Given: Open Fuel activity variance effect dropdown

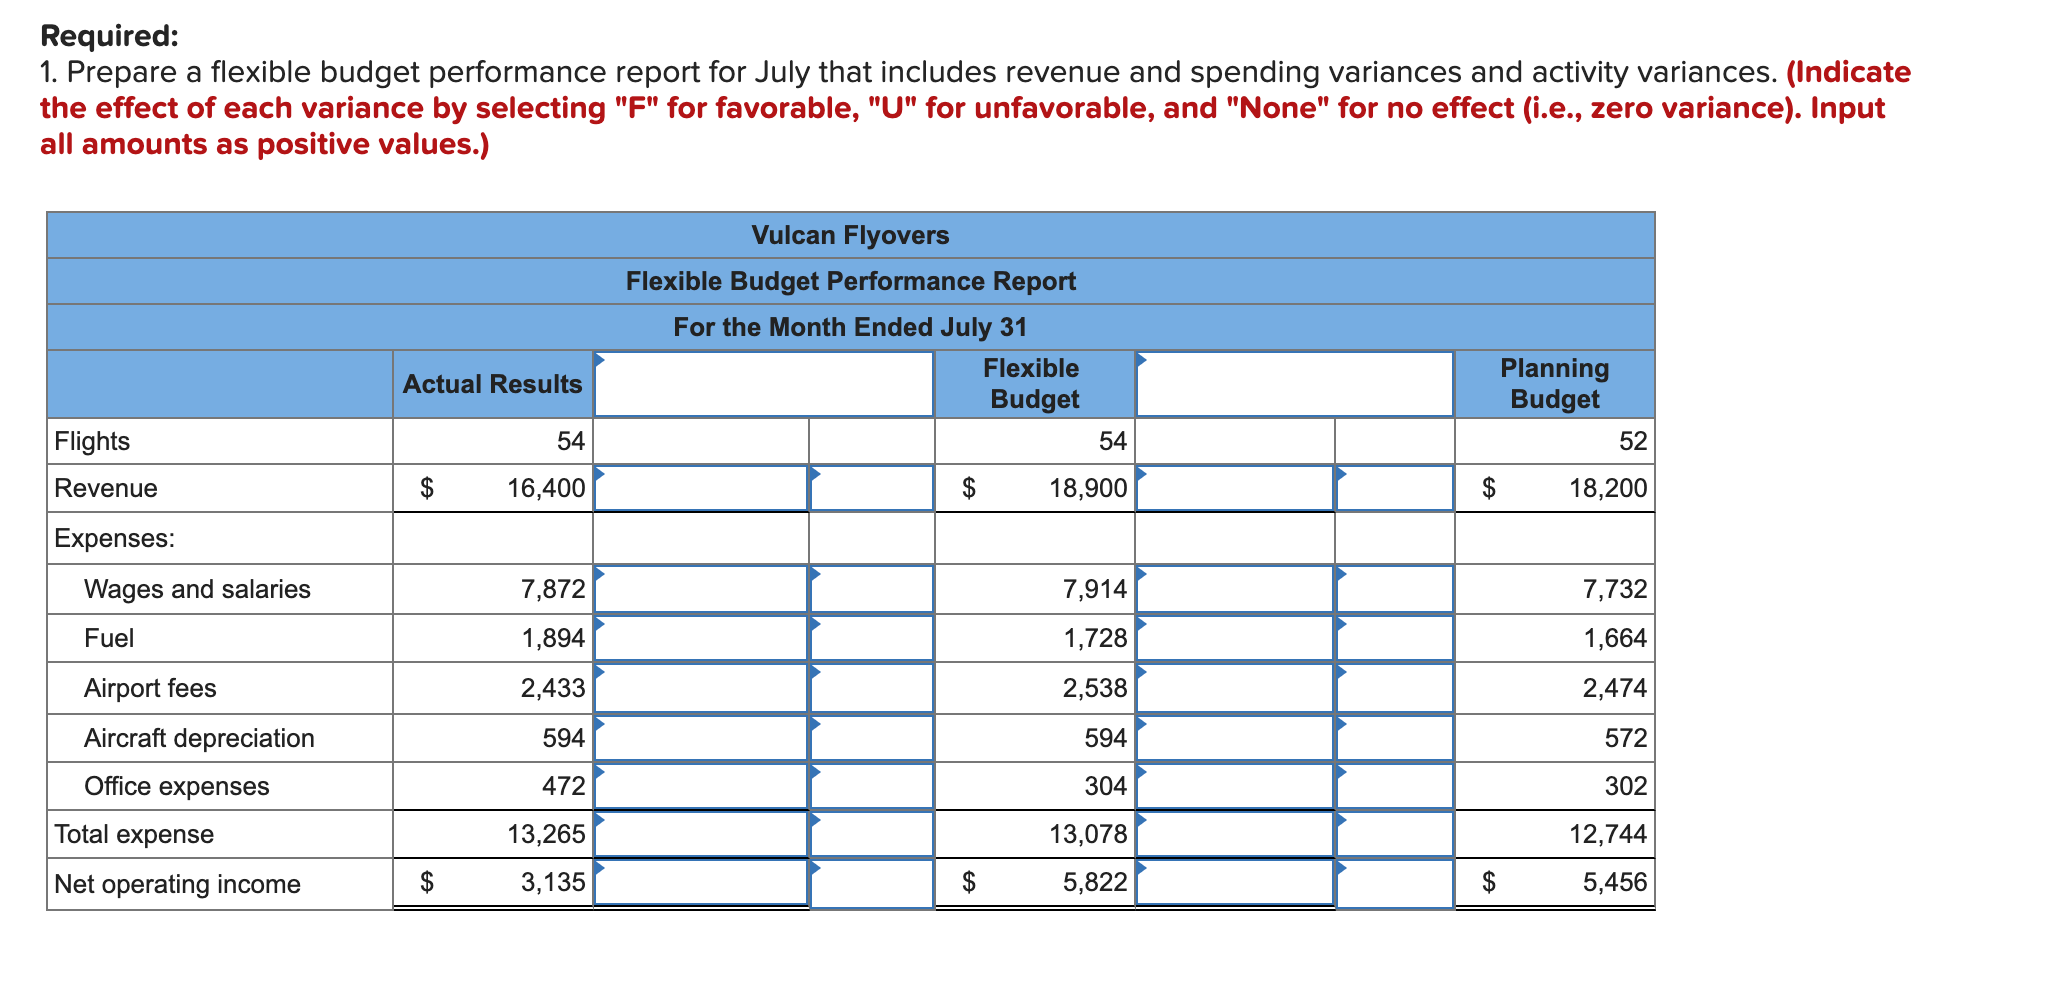Looking at the screenshot, I should tap(1395, 638).
